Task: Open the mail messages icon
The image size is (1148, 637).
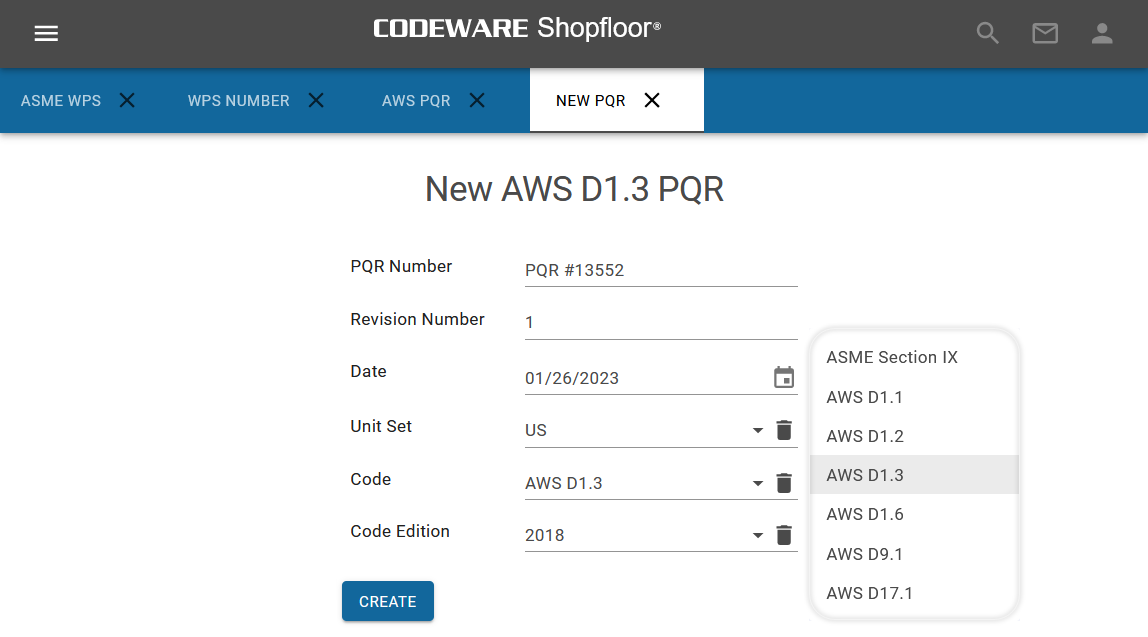Action: 1045,33
